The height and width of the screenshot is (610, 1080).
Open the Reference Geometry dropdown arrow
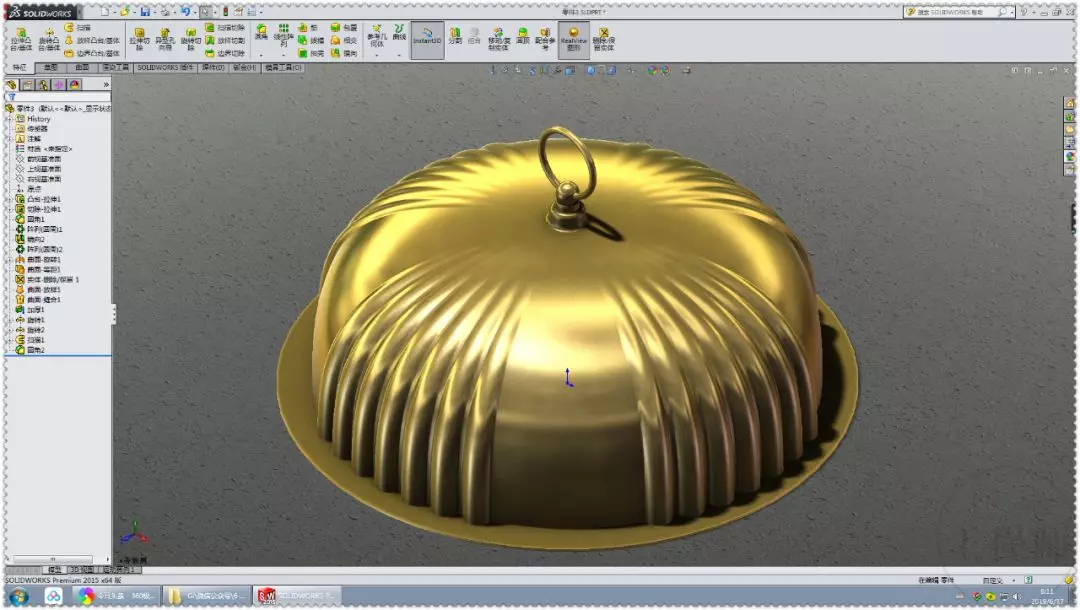point(377,54)
